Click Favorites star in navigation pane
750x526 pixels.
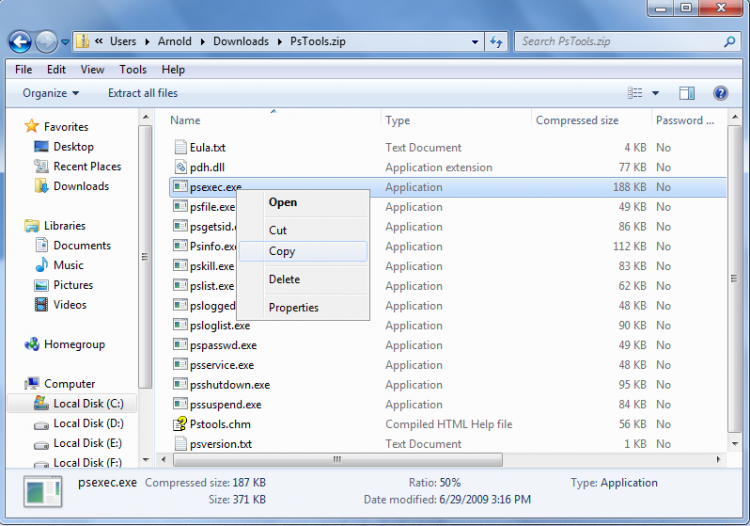pyautogui.click(x=32, y=126)
